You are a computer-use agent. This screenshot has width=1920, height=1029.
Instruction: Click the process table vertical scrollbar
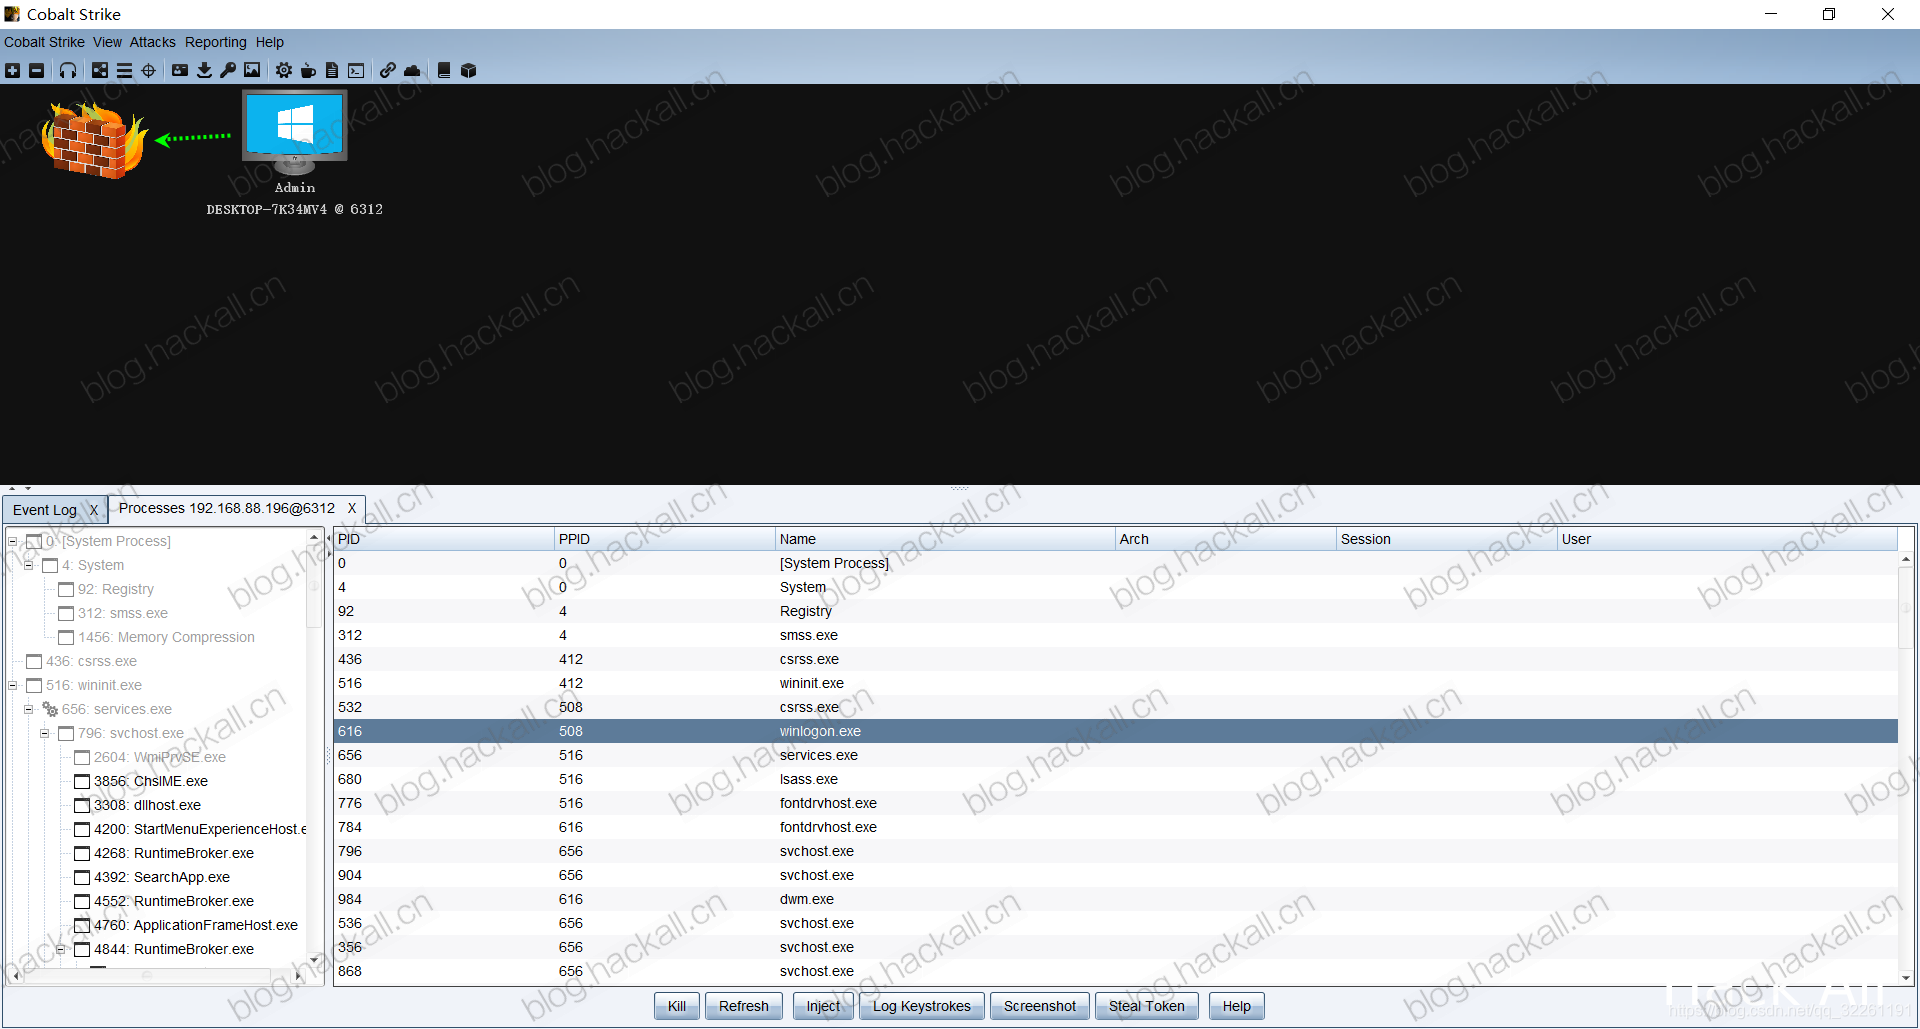coord(1906,768)
